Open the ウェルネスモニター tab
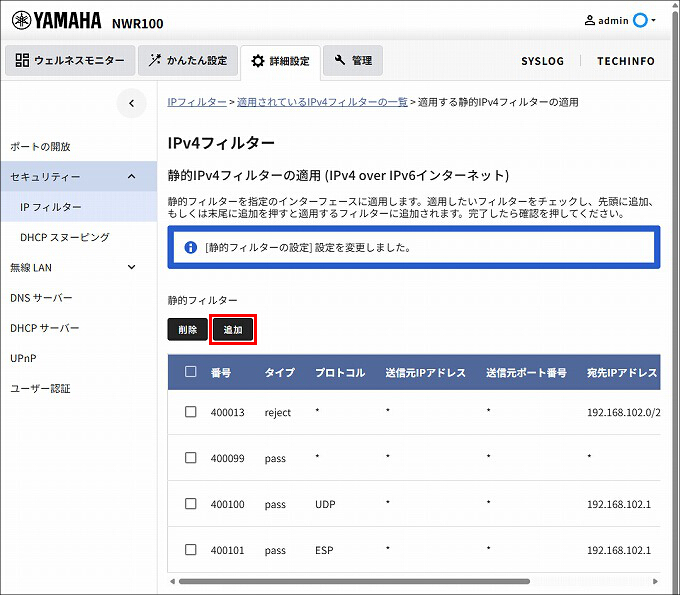 70,60
